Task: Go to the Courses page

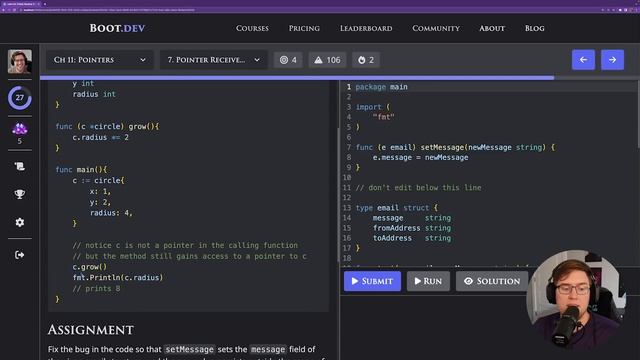Action: pos(252,28)
